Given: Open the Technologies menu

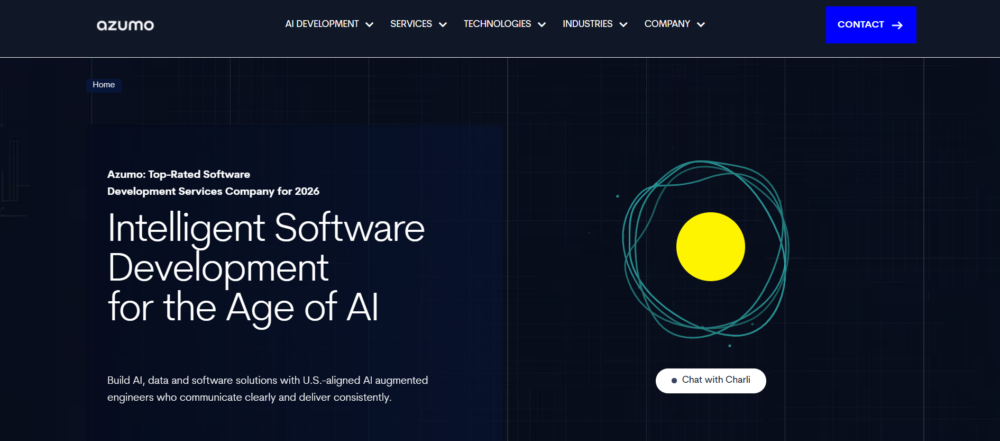Looking at the screenshot, I should (x=497, y=24).
